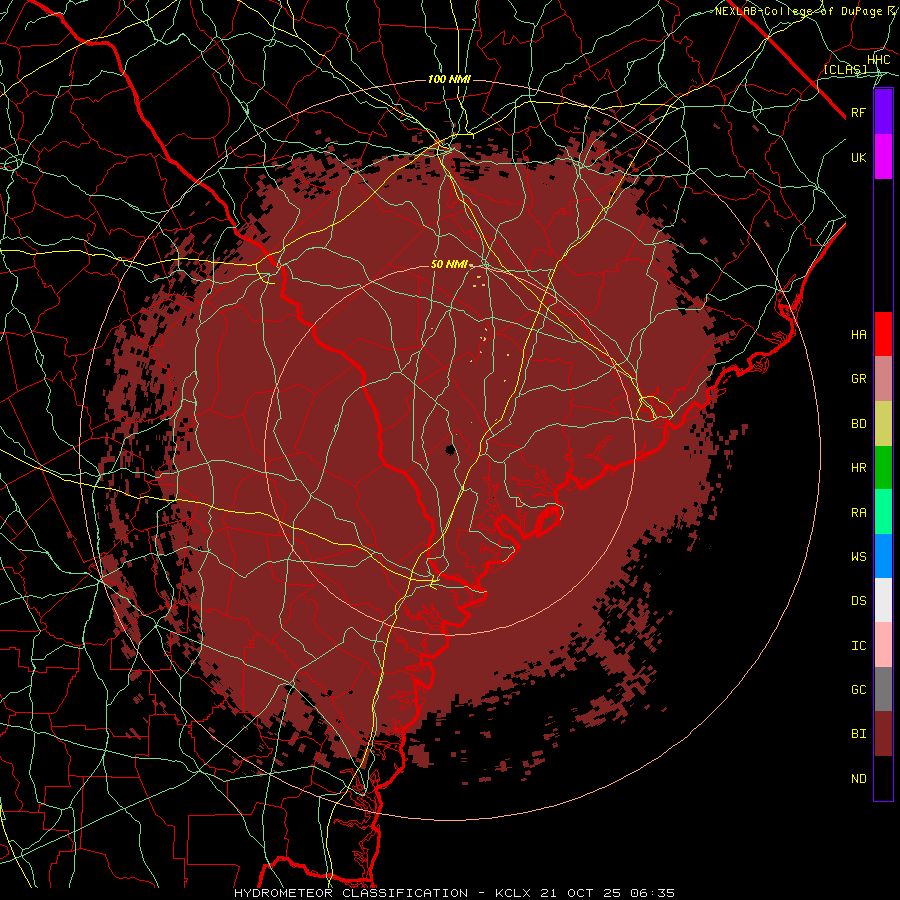Click the "HYDROMETEOR CLASSIFICATION" title text
The height and width of the screenshot is (900, 900).
coord(351,893)
